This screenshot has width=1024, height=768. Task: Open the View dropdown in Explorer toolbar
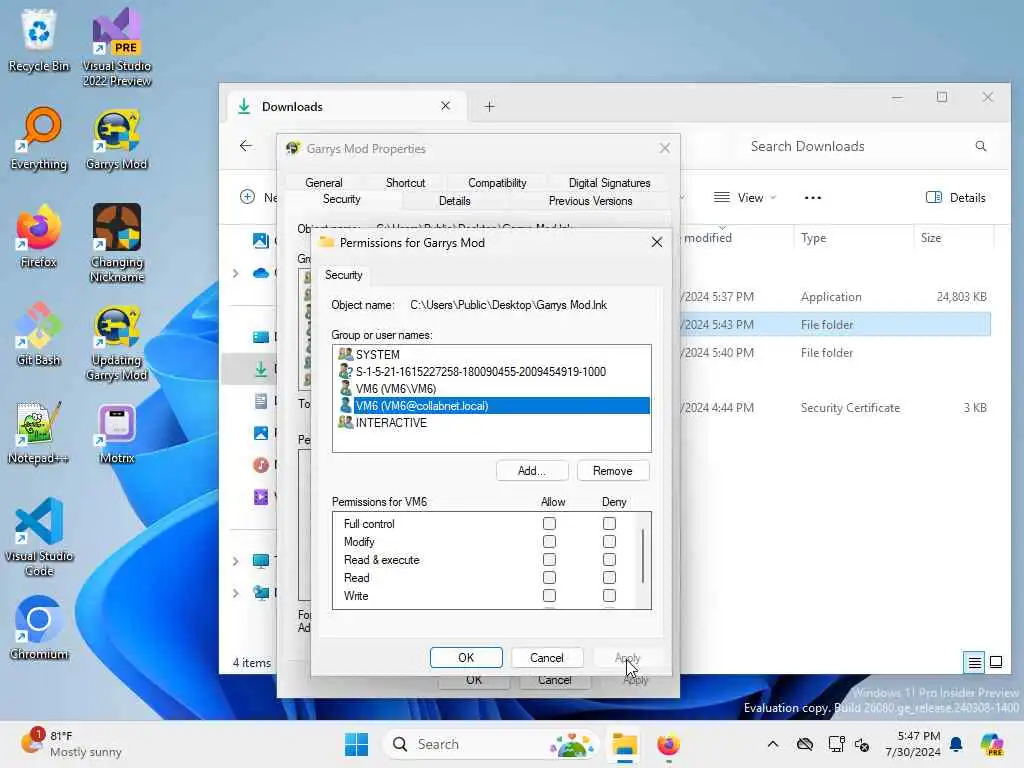pos(745,197)
